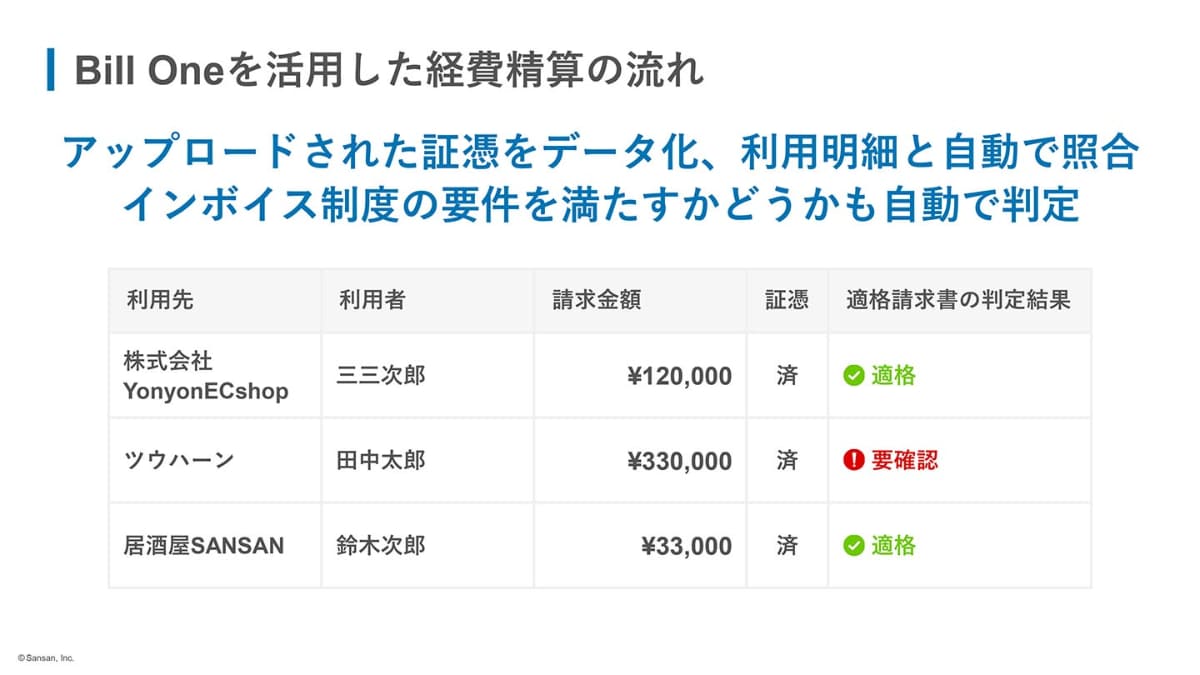Image resolution: width=1200 pixels, height=675 pixels.
Task: Click the 証憑 column header
Action: pos(787,300)
